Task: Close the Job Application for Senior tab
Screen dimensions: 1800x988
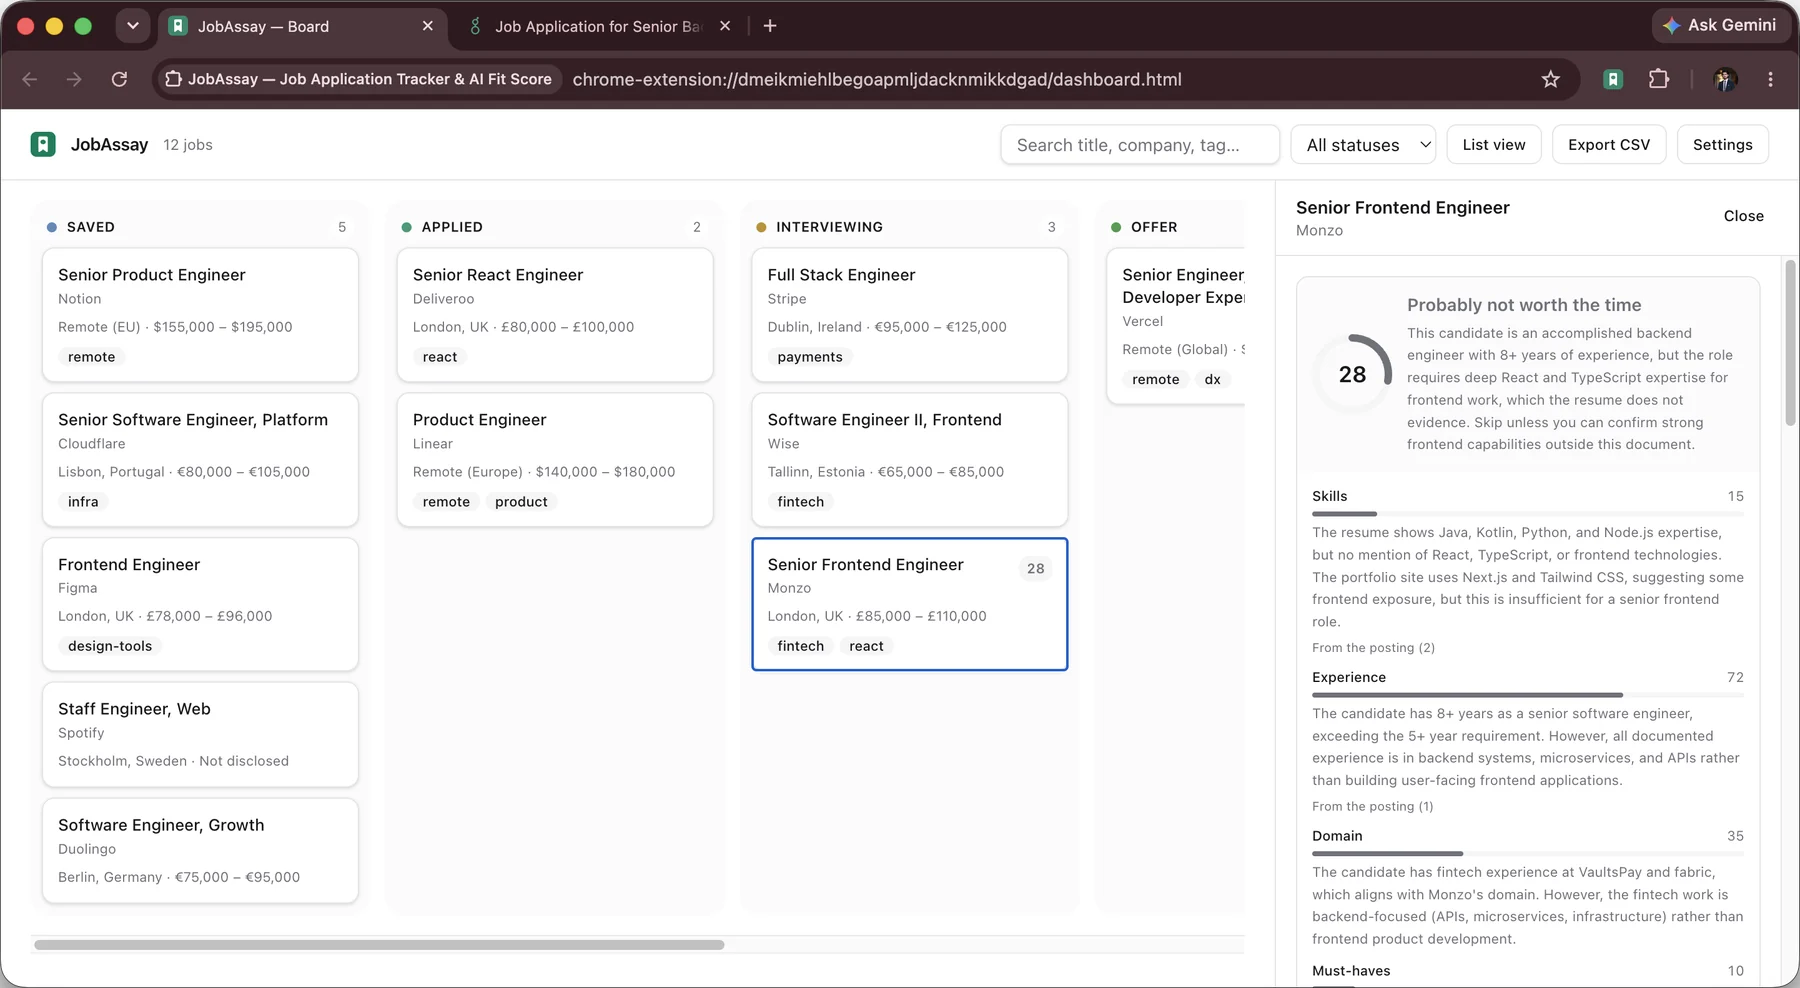Action: click(725, 26)
